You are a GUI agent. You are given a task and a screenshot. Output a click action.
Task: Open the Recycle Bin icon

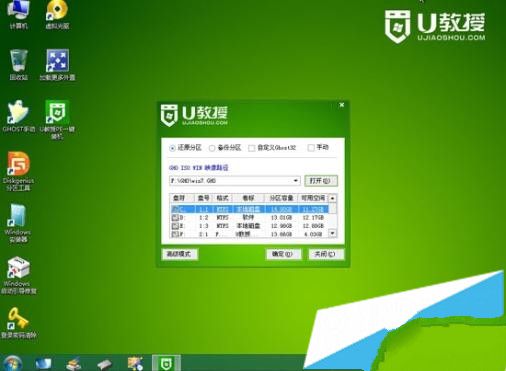[x=18, y=65]
